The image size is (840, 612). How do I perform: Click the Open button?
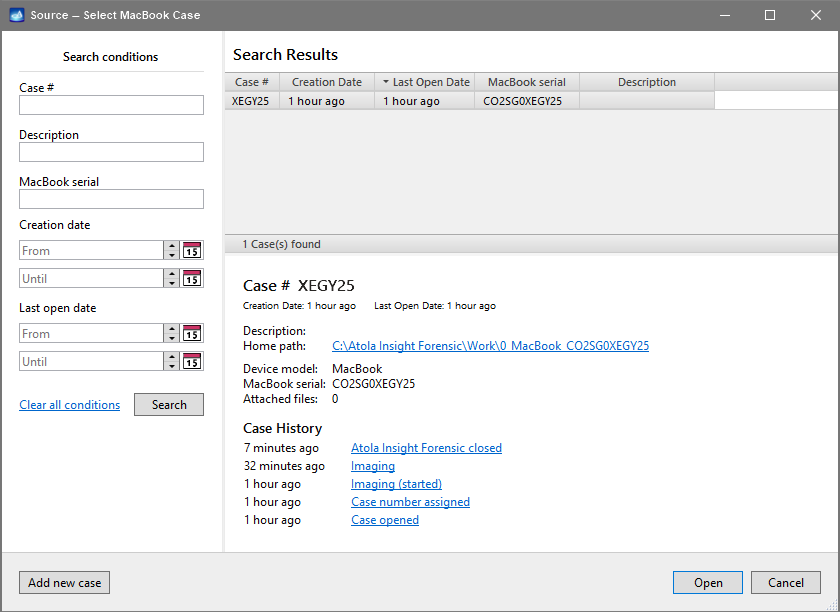point(708,583)
